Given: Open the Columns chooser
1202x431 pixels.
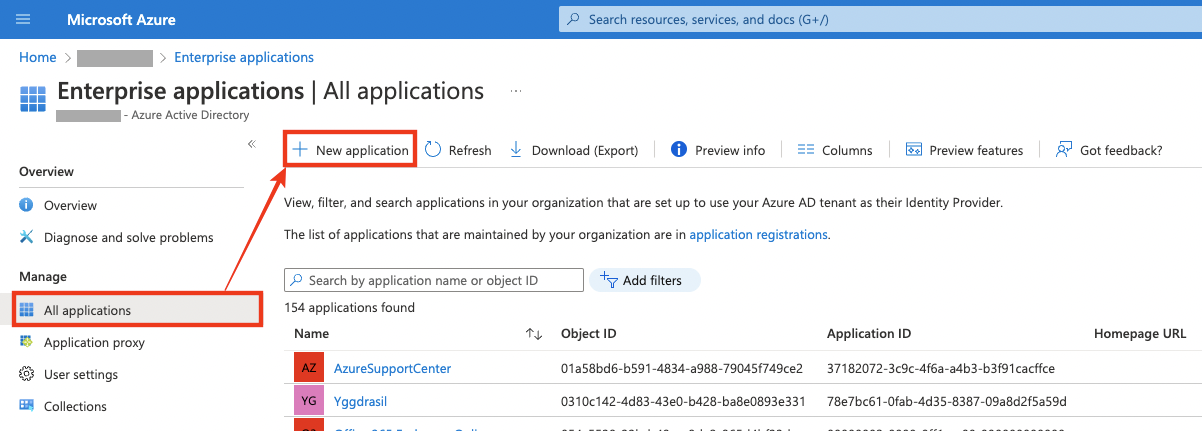Looking at the screenshot, I should coord(835,150).
